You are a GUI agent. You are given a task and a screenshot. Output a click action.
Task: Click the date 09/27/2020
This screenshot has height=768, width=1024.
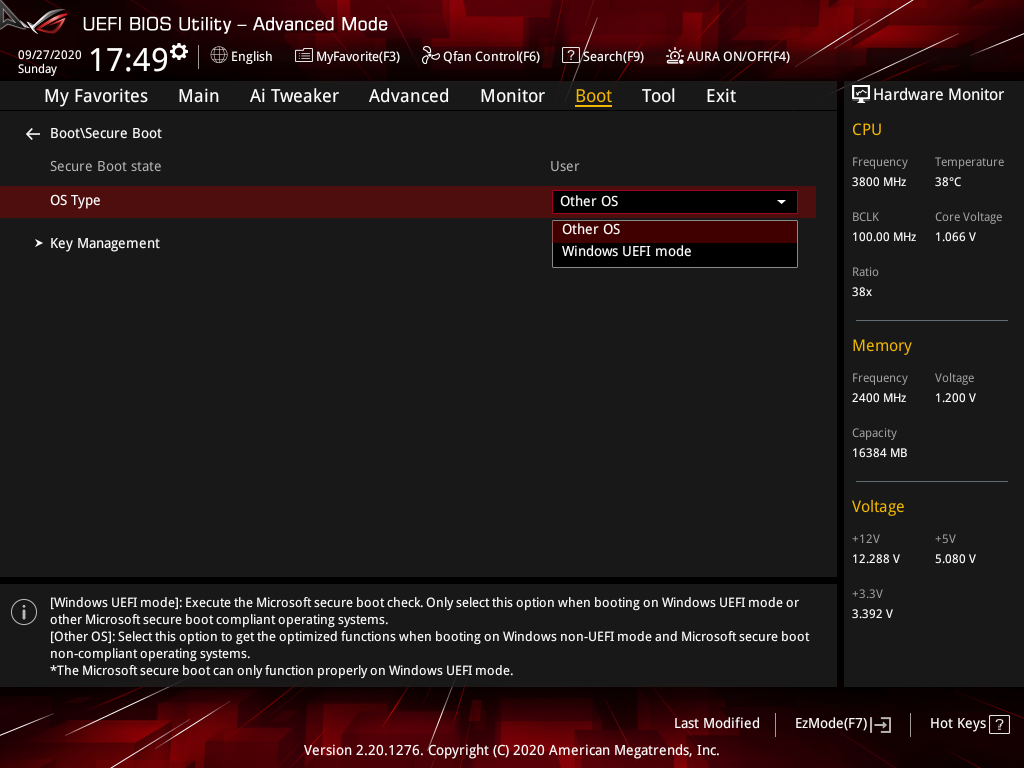click(50, 55)
